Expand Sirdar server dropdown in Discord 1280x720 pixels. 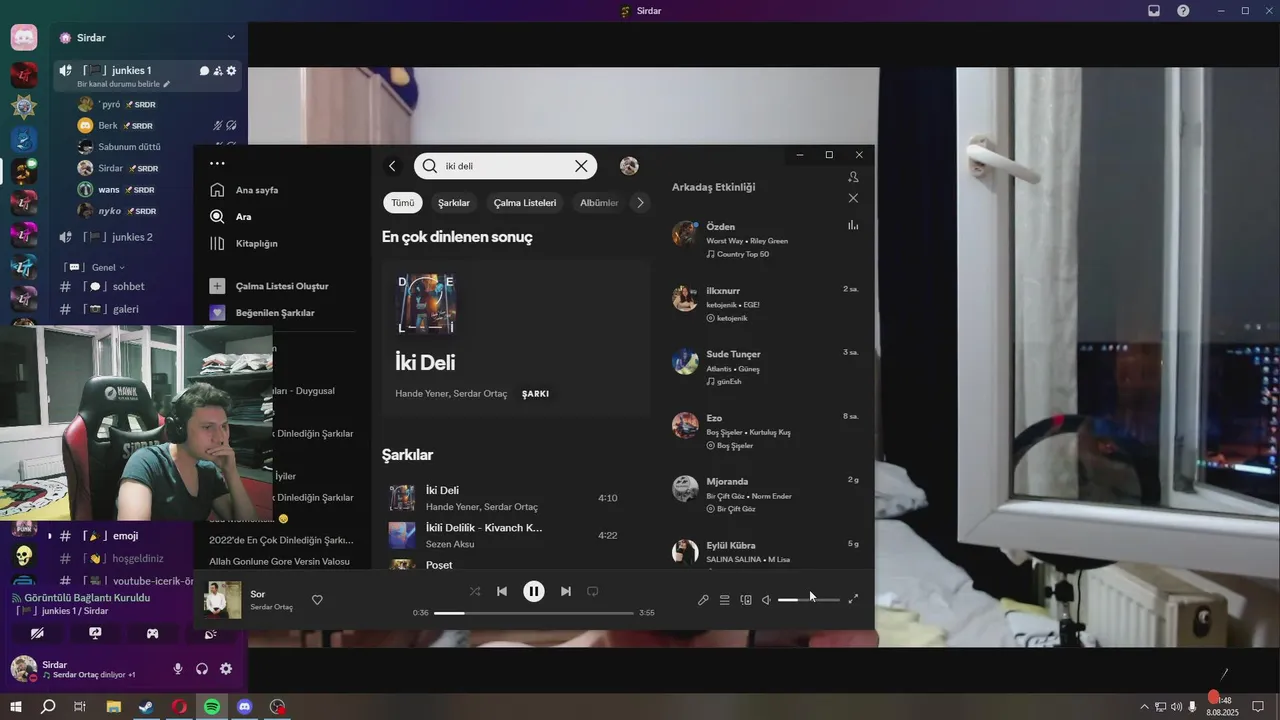click(x=231, y=38)
